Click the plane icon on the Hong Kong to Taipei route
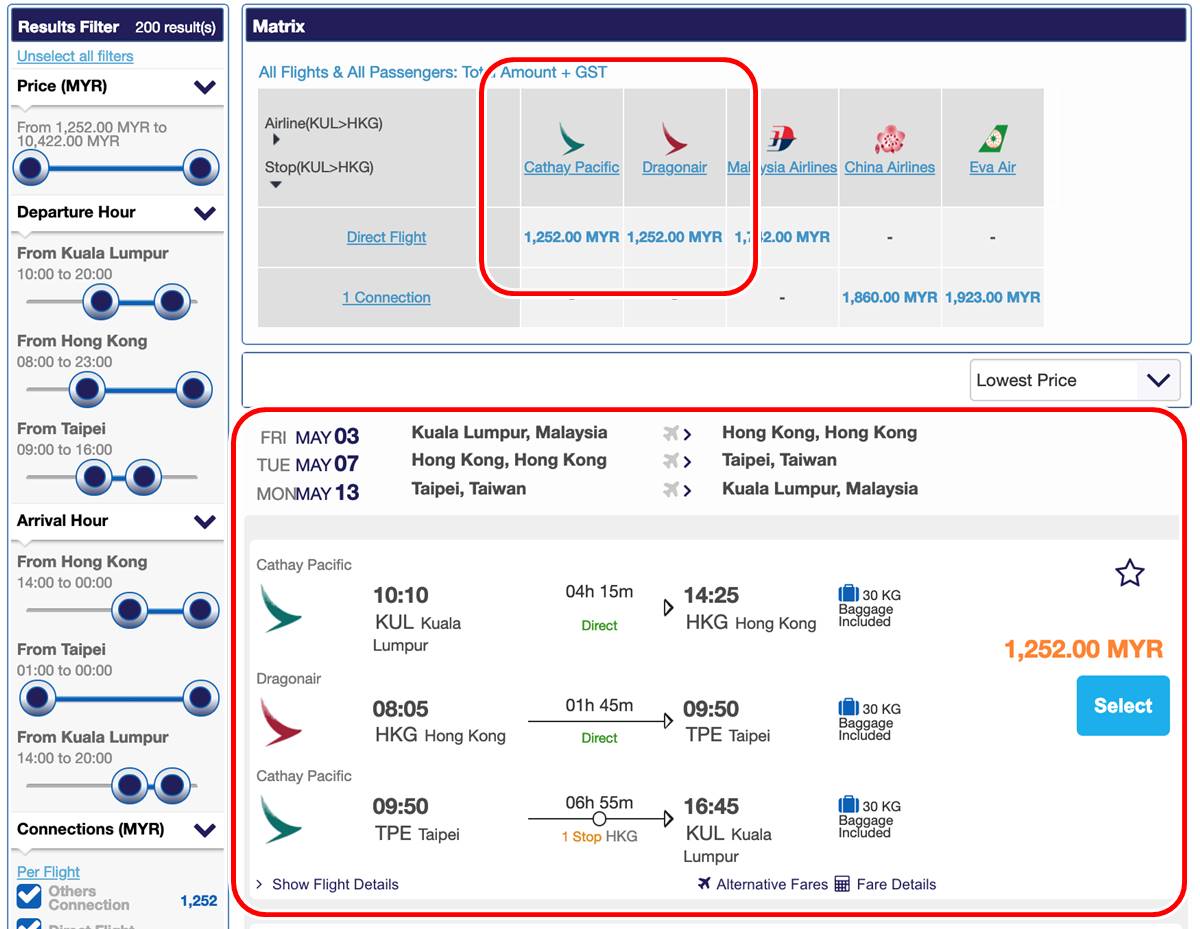1200x929 pixels. pos(671,461)
